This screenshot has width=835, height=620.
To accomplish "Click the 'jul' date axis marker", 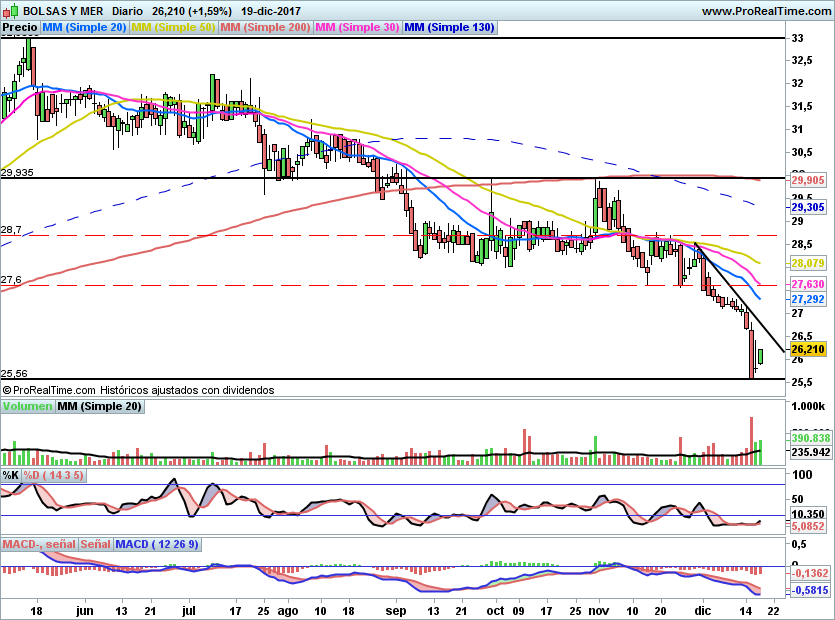I will (x=189, y=610).
